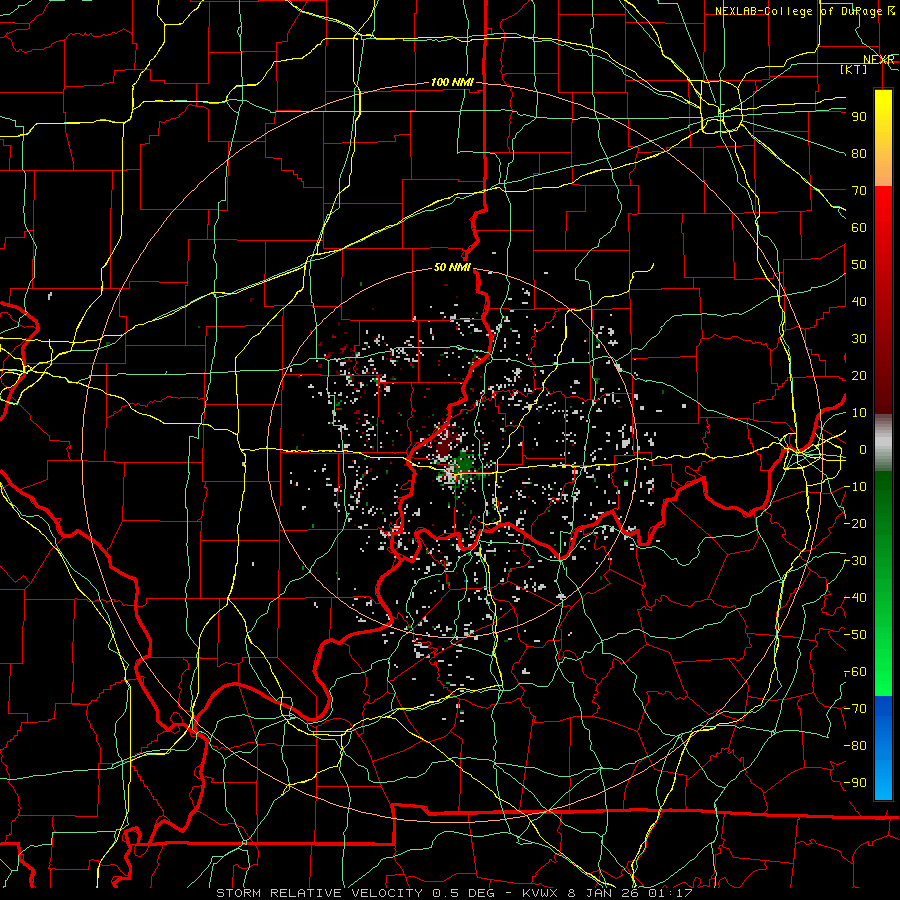Click the [KT] units label
Image resolution: width=900 pixels, height=900 pixels.
(x=854, y=69)
